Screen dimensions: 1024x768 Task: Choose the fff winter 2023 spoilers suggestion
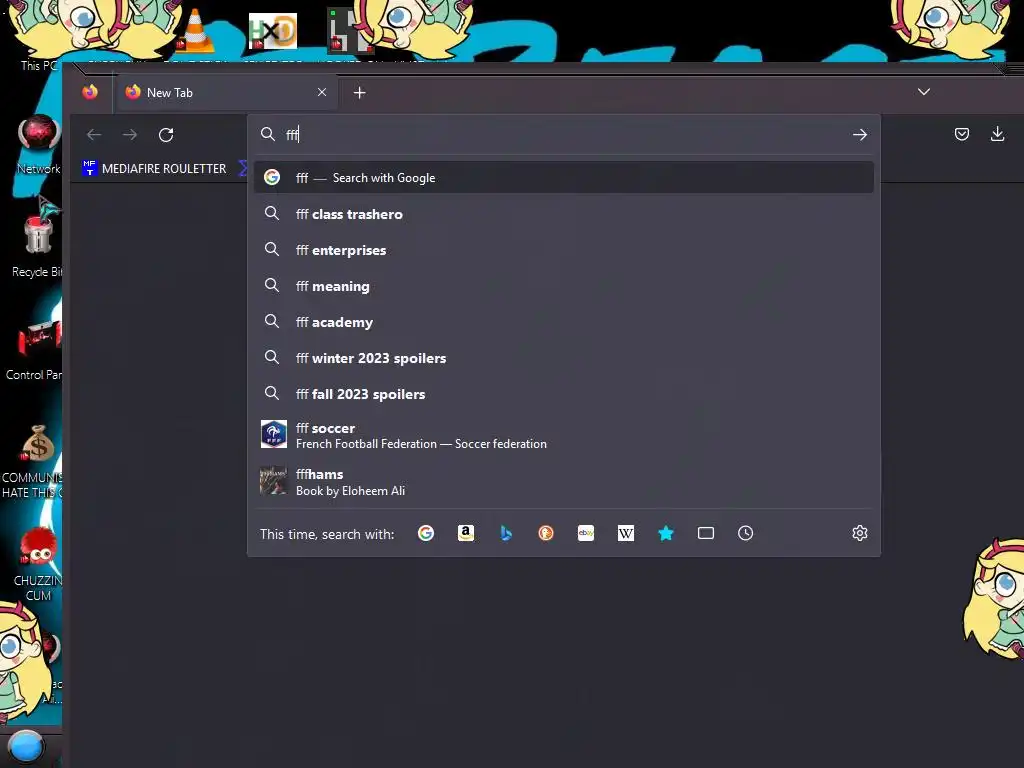click(x=564, y=358)
